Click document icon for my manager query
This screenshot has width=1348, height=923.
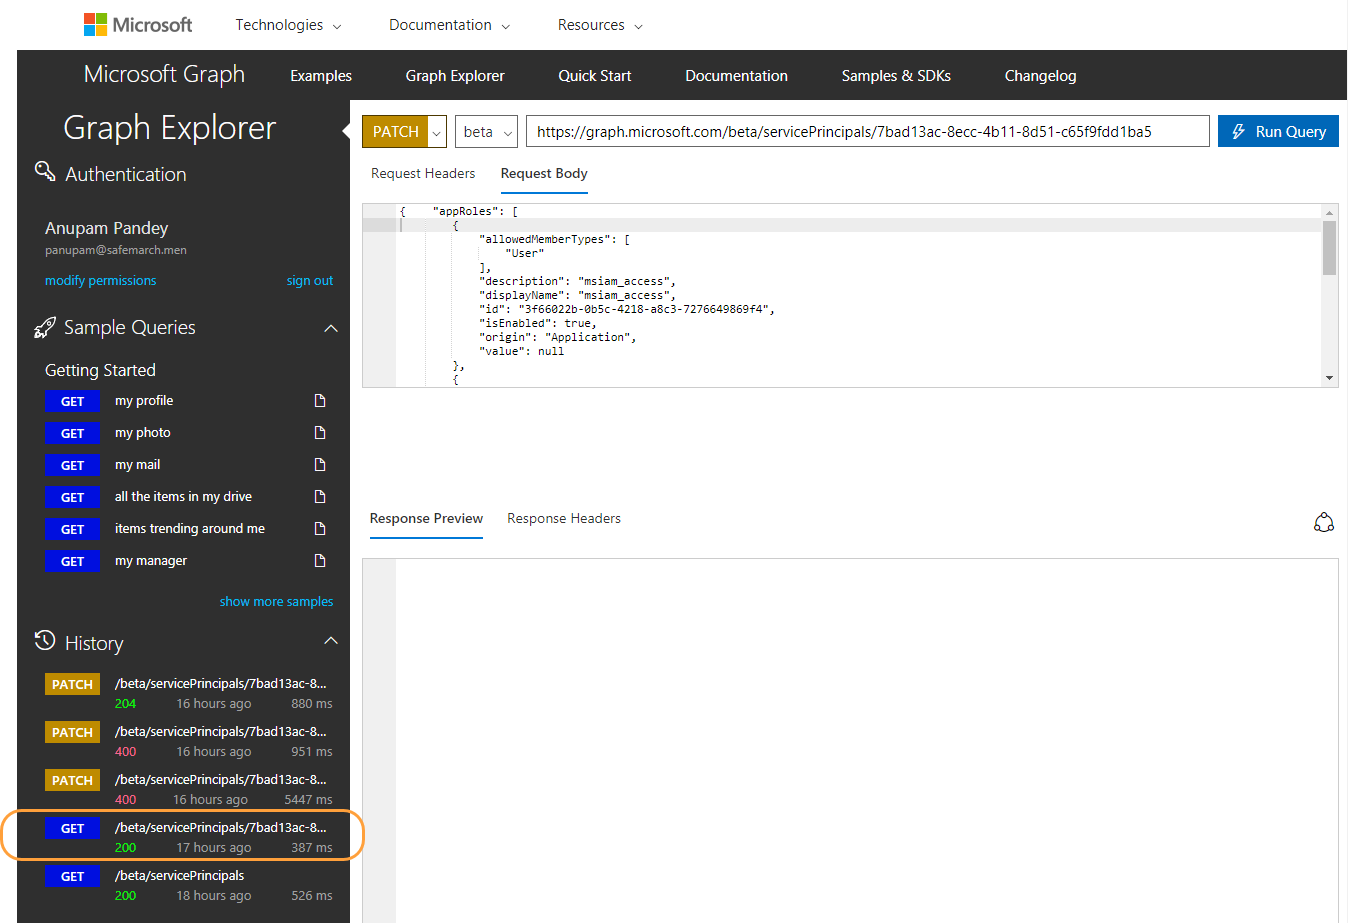tap(320, 561)
